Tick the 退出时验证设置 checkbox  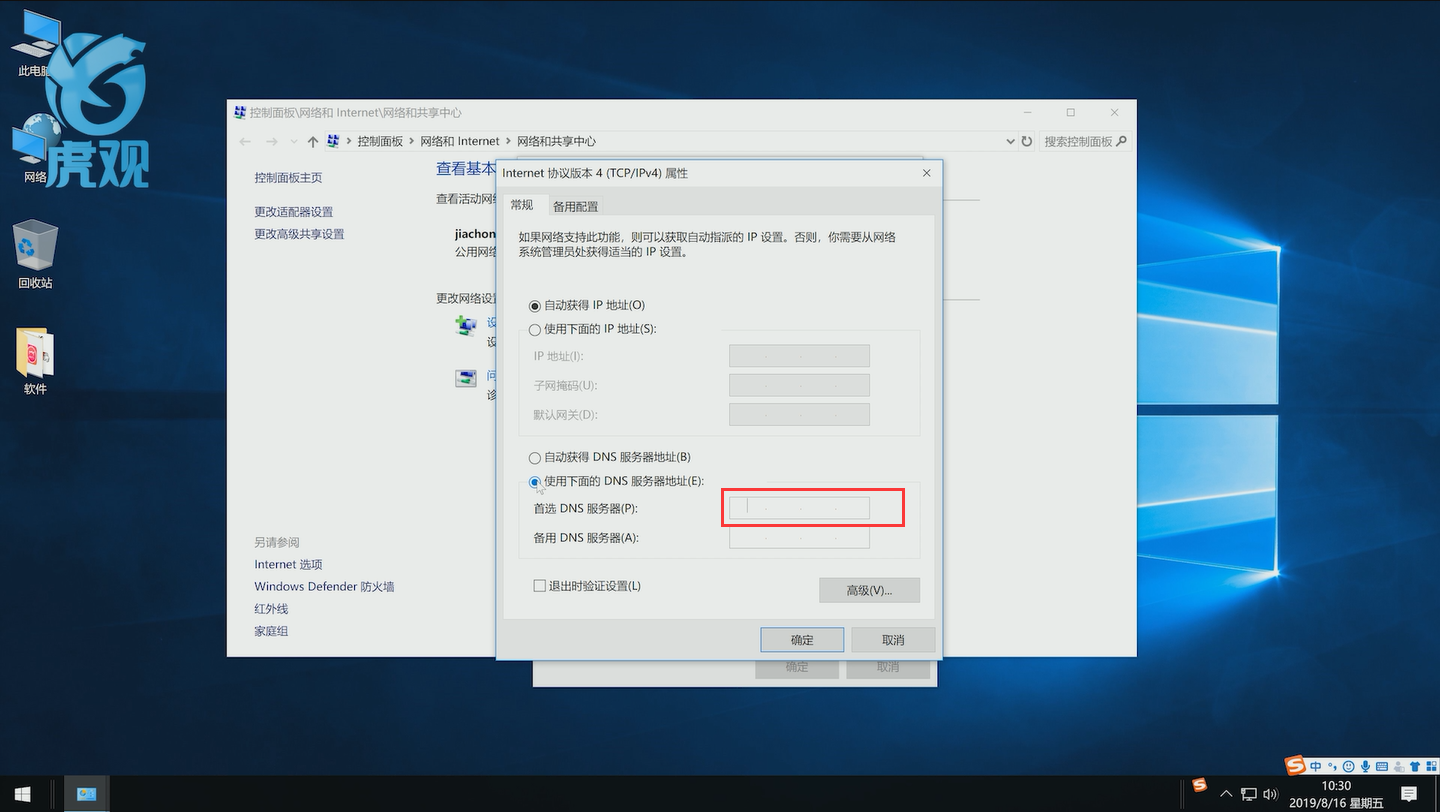point(540,586)
